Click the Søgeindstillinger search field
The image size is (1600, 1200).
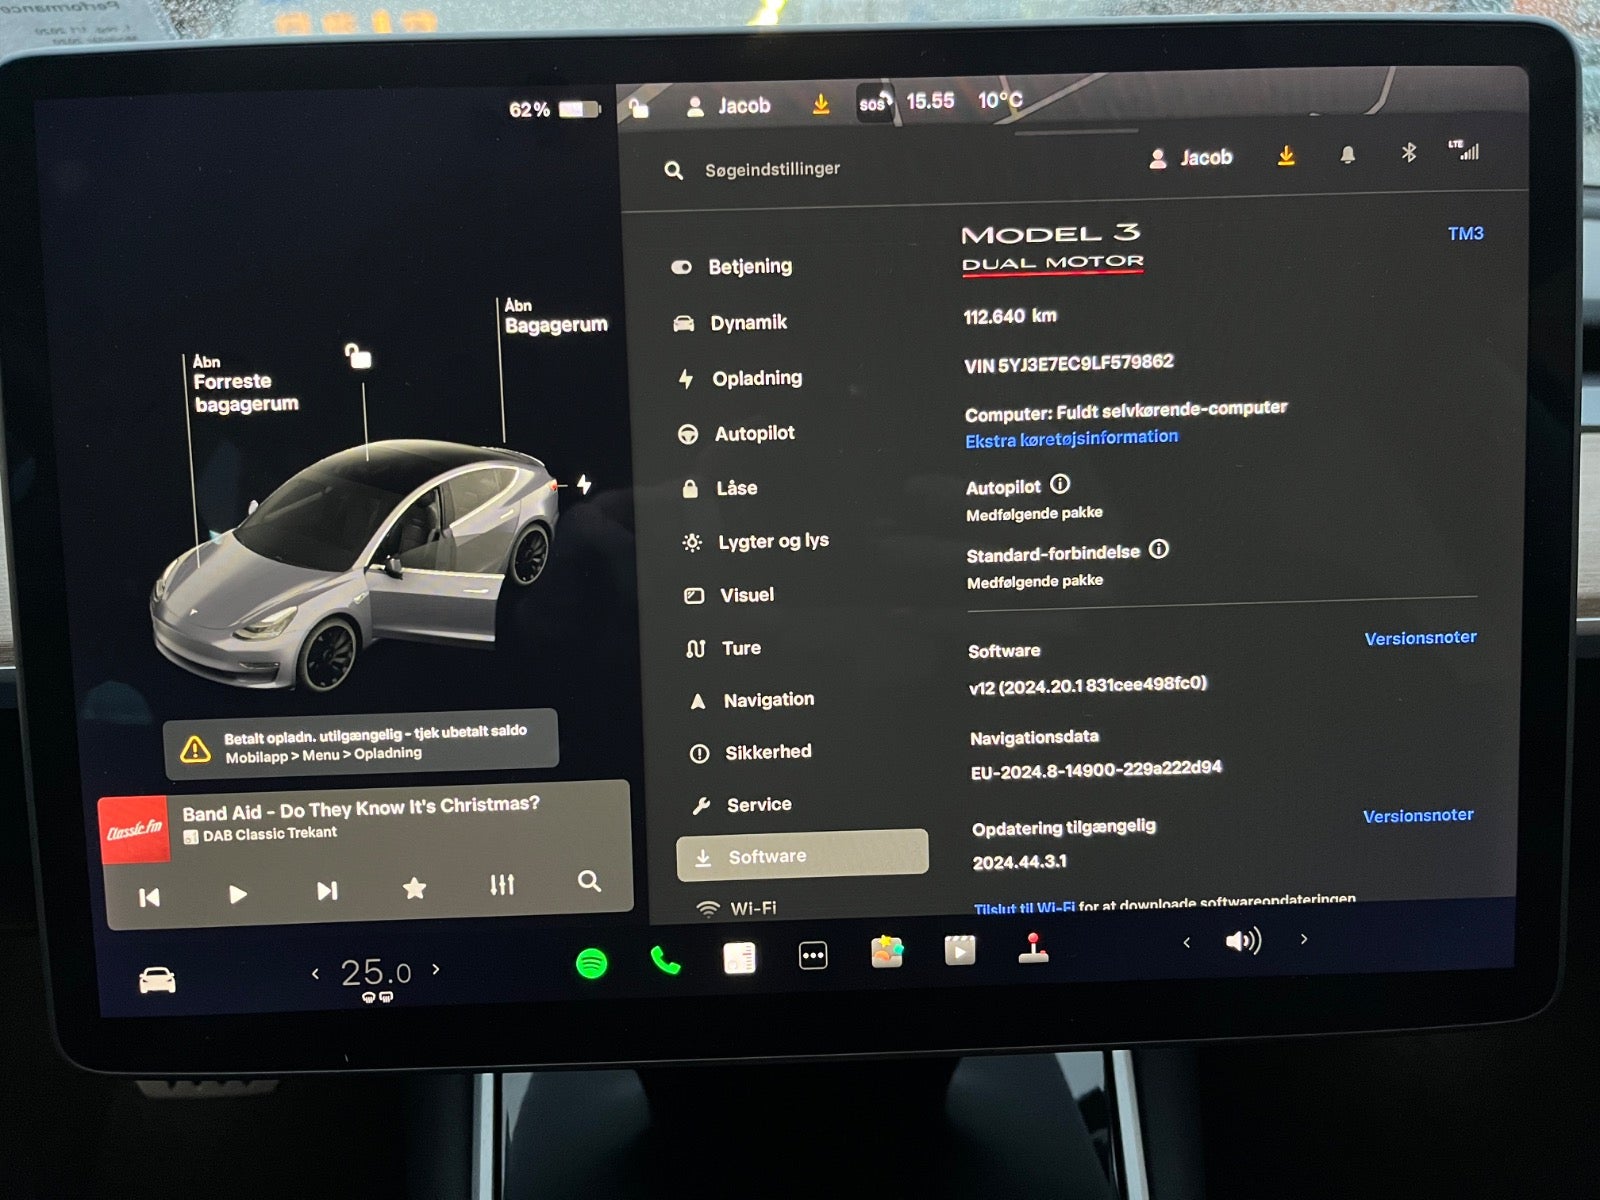coord(772,169)
